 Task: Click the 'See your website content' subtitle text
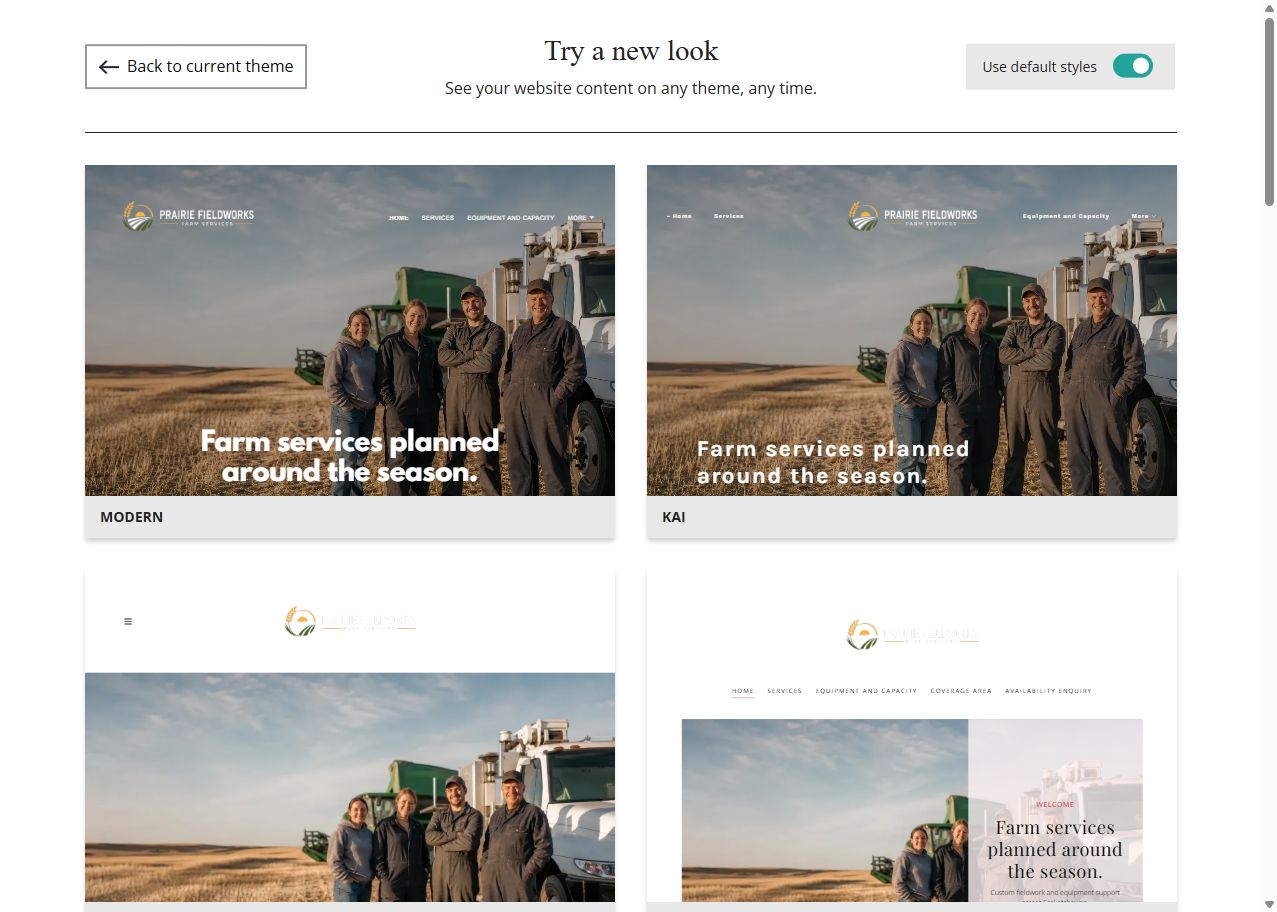point(631,88)
